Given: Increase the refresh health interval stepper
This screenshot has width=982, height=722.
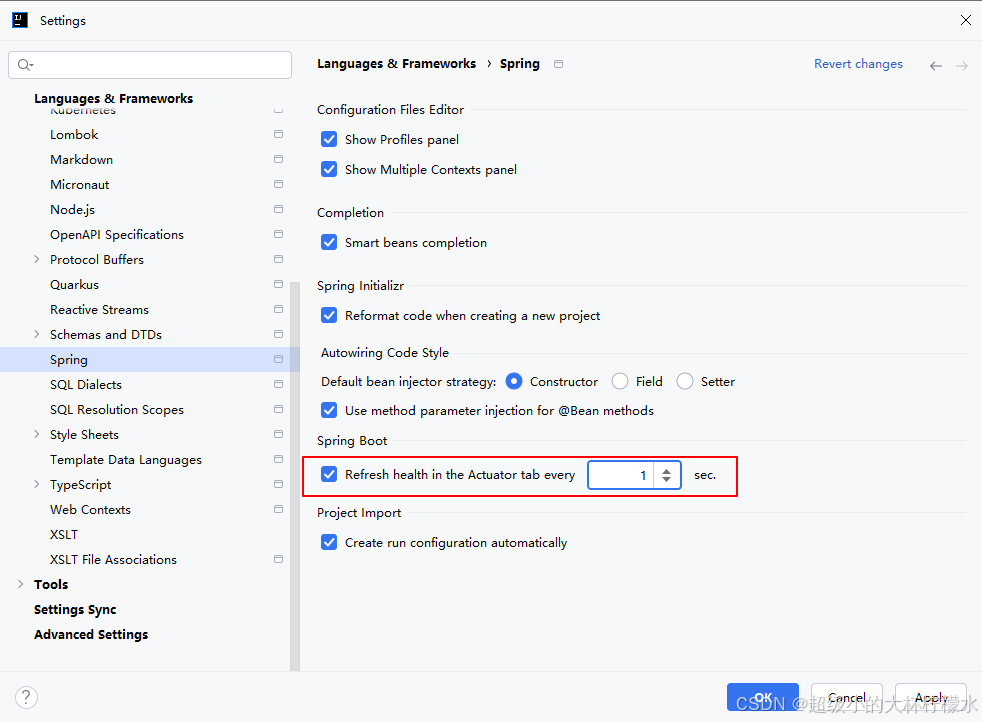Looking at the screenshot, I should (x=667, y=469).
